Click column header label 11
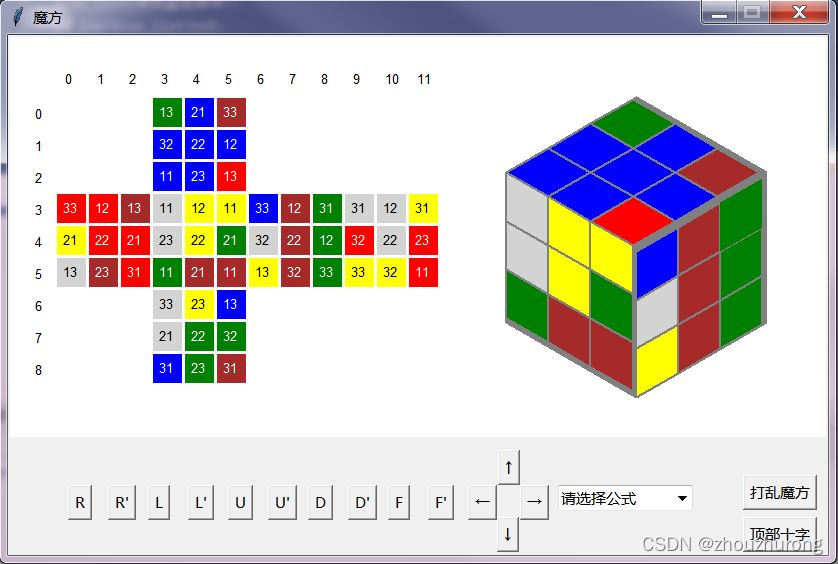 pos(424,80)
